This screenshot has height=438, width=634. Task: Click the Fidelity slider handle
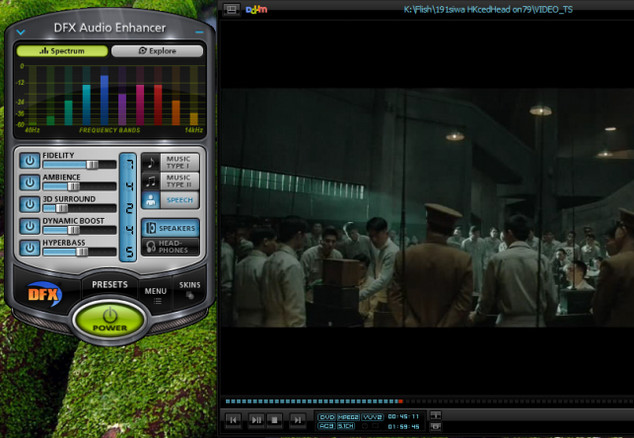click(x=92, y=165)
